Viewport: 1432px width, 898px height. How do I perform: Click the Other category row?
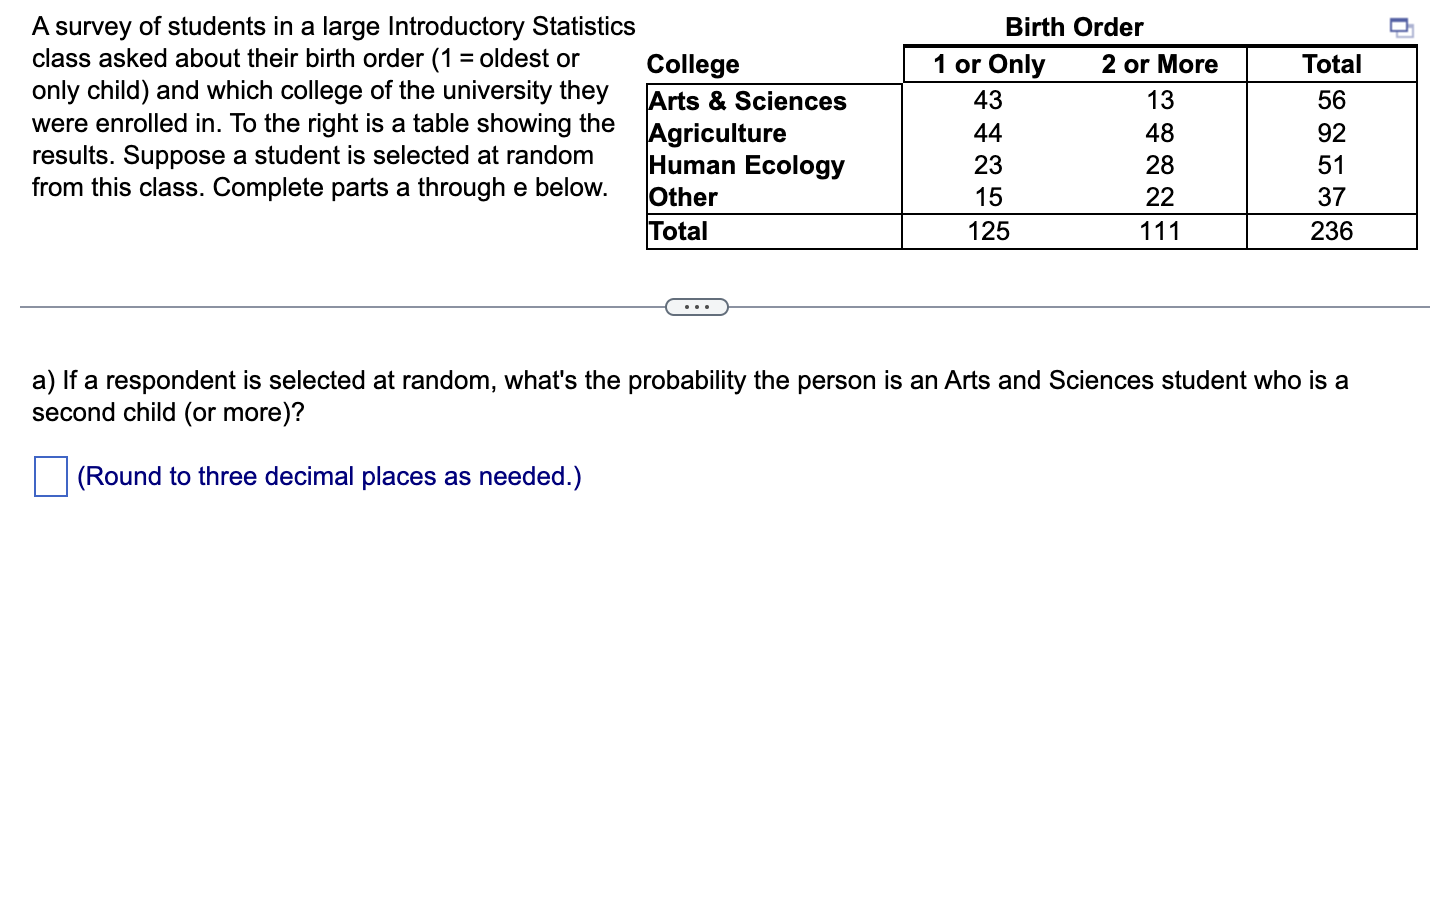682,197
